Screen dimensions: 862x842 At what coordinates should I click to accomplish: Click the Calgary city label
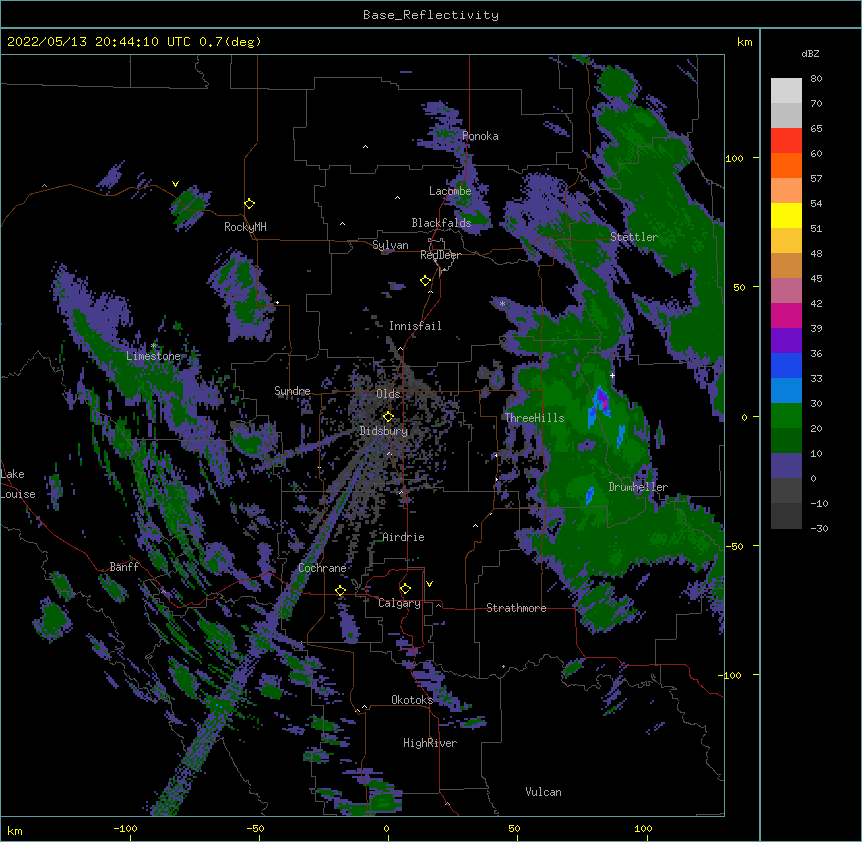(x=400, y=603)
